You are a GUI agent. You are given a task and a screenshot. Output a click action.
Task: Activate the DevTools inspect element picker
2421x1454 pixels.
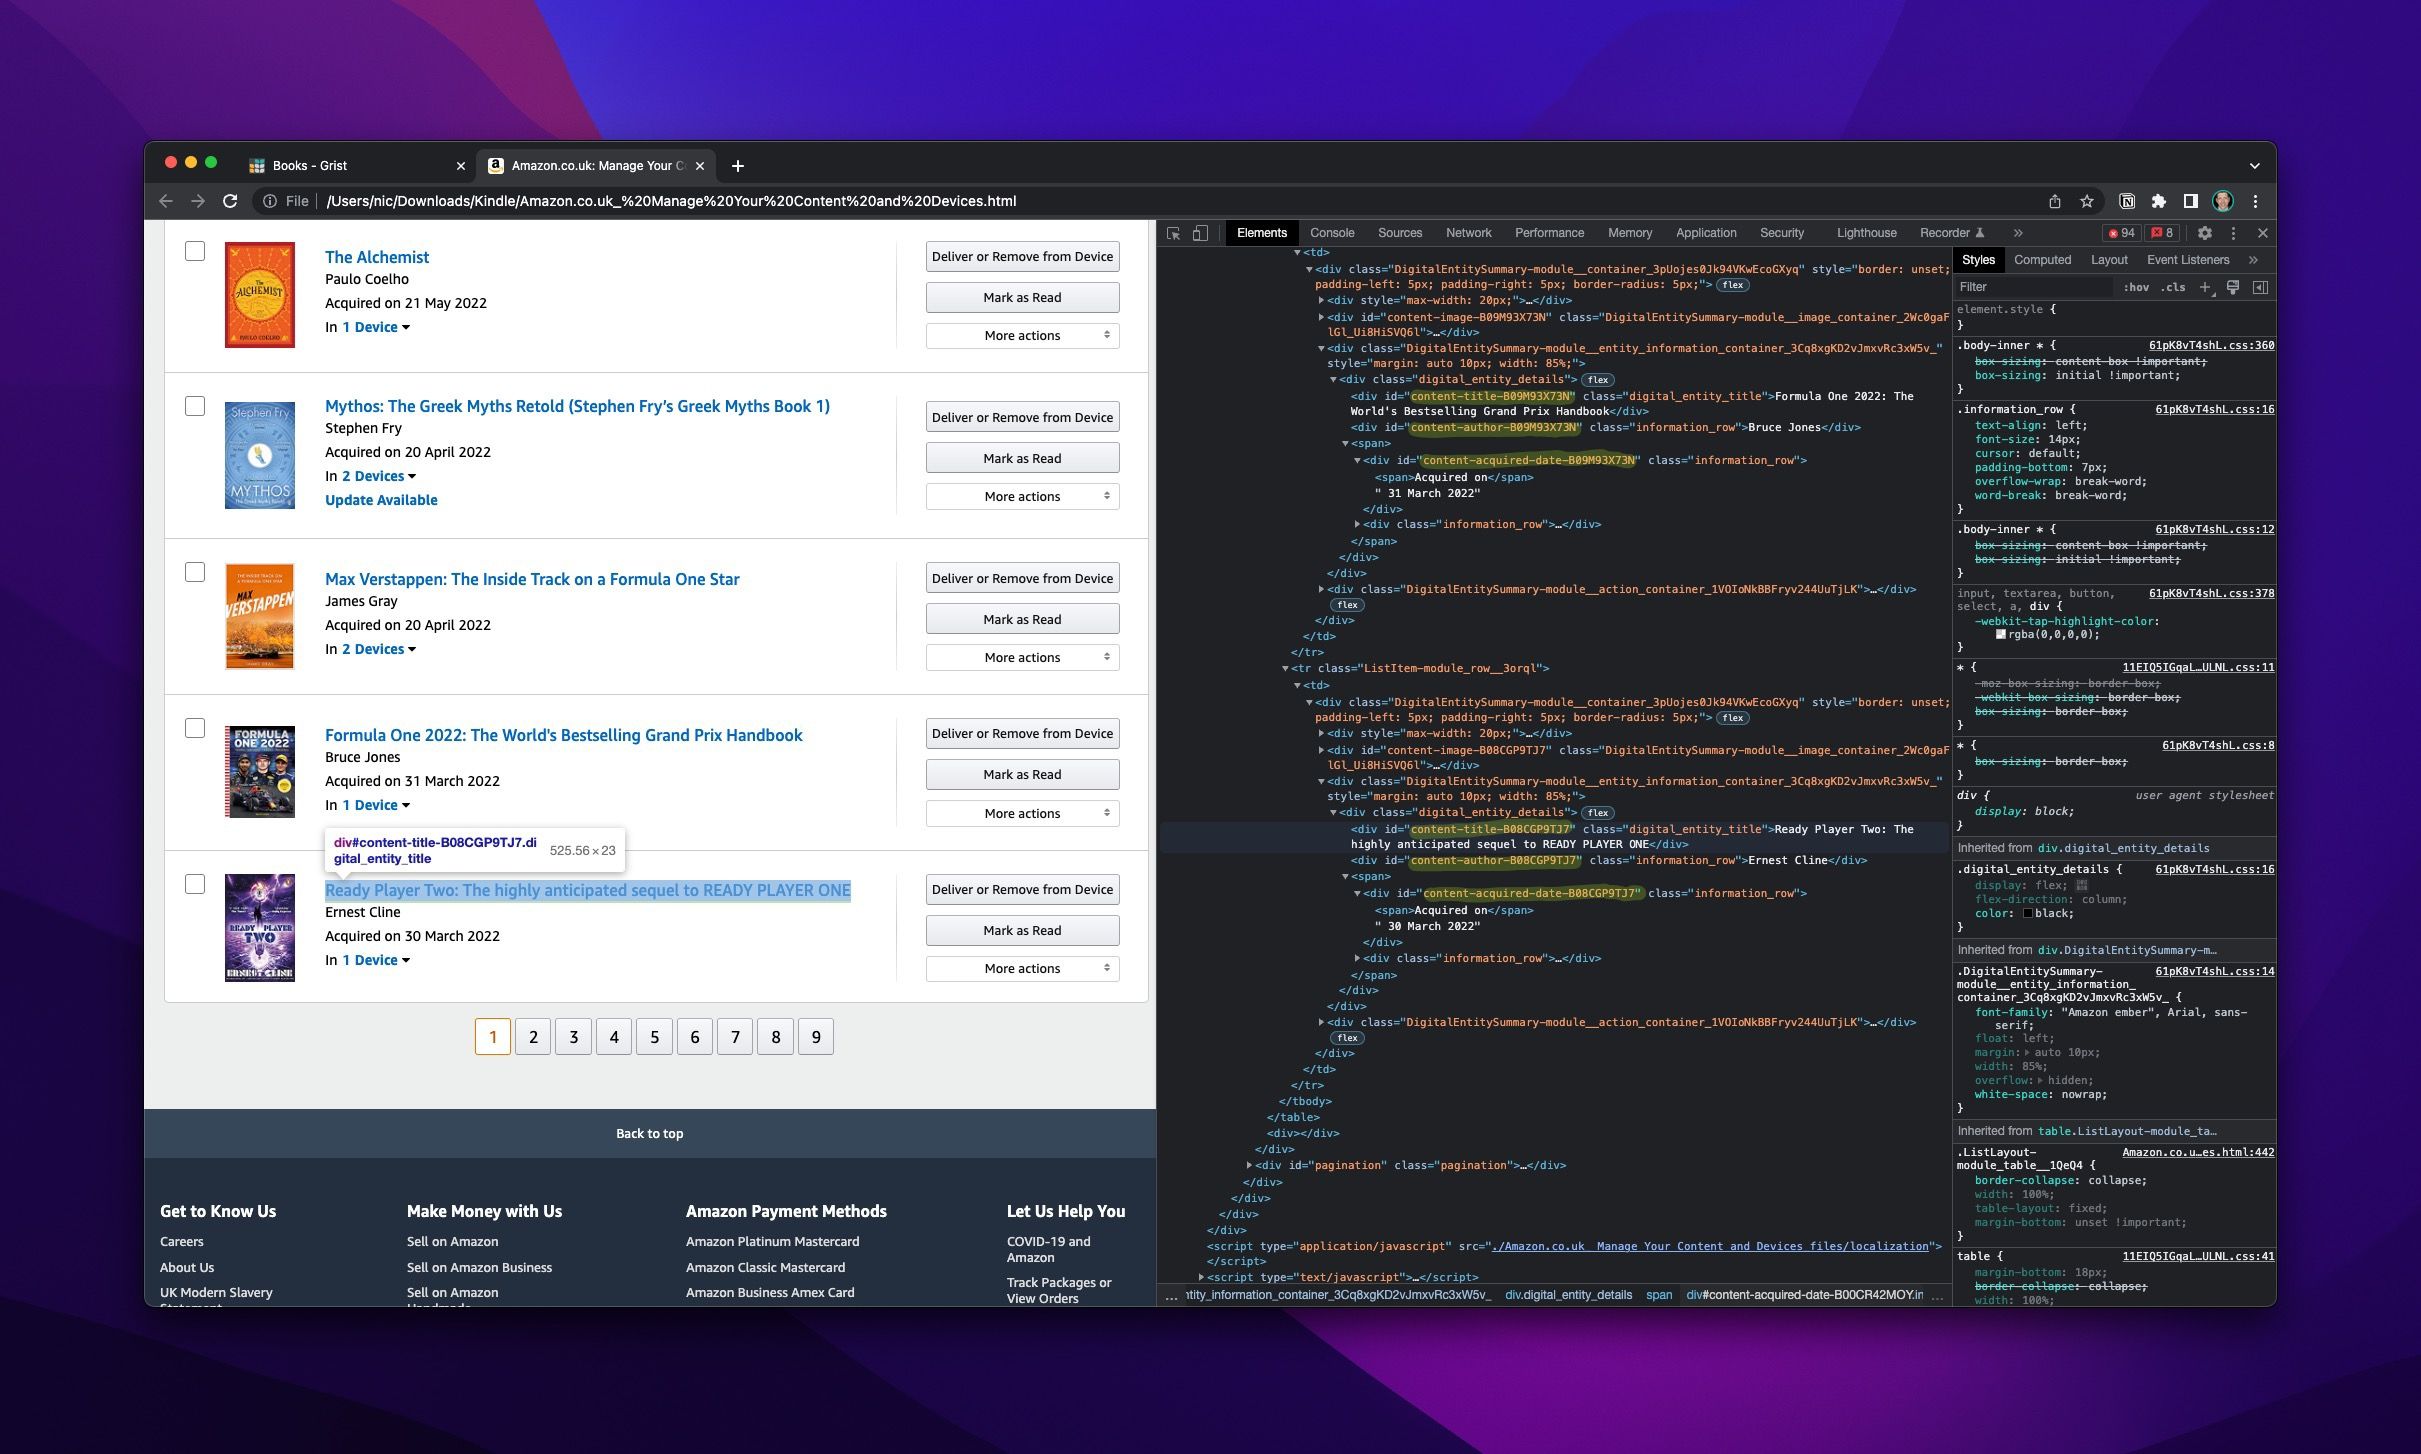[x=1174, y=233]
